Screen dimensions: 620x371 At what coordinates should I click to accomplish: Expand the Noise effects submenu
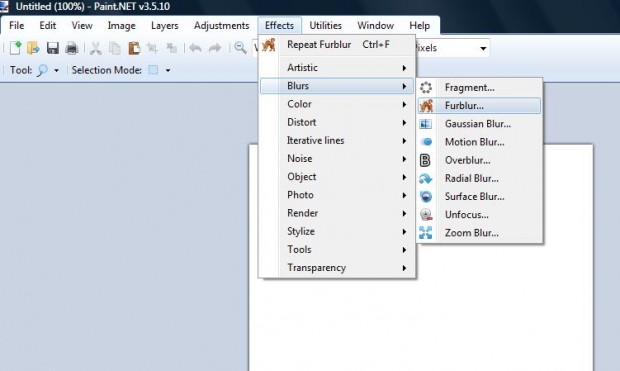(337, 159)
